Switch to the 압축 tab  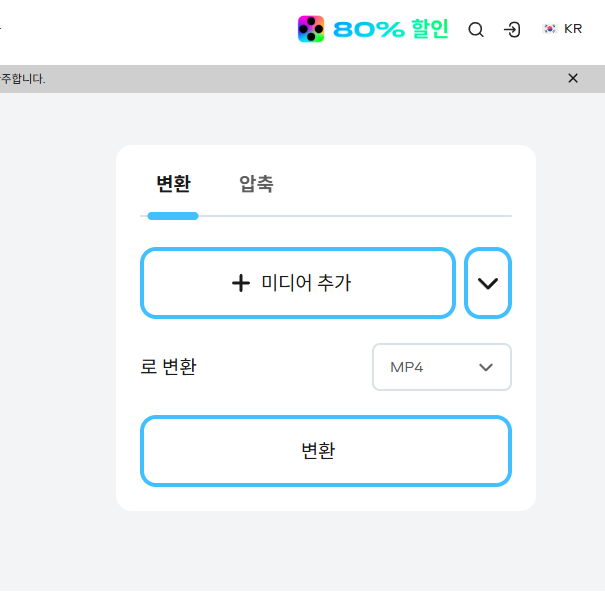coord(256,184)
